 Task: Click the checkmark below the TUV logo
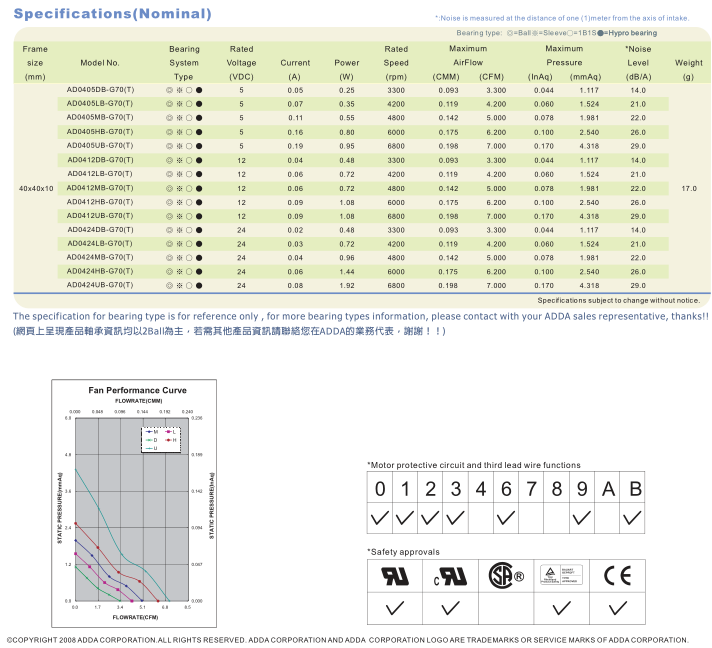coord(561,608)
